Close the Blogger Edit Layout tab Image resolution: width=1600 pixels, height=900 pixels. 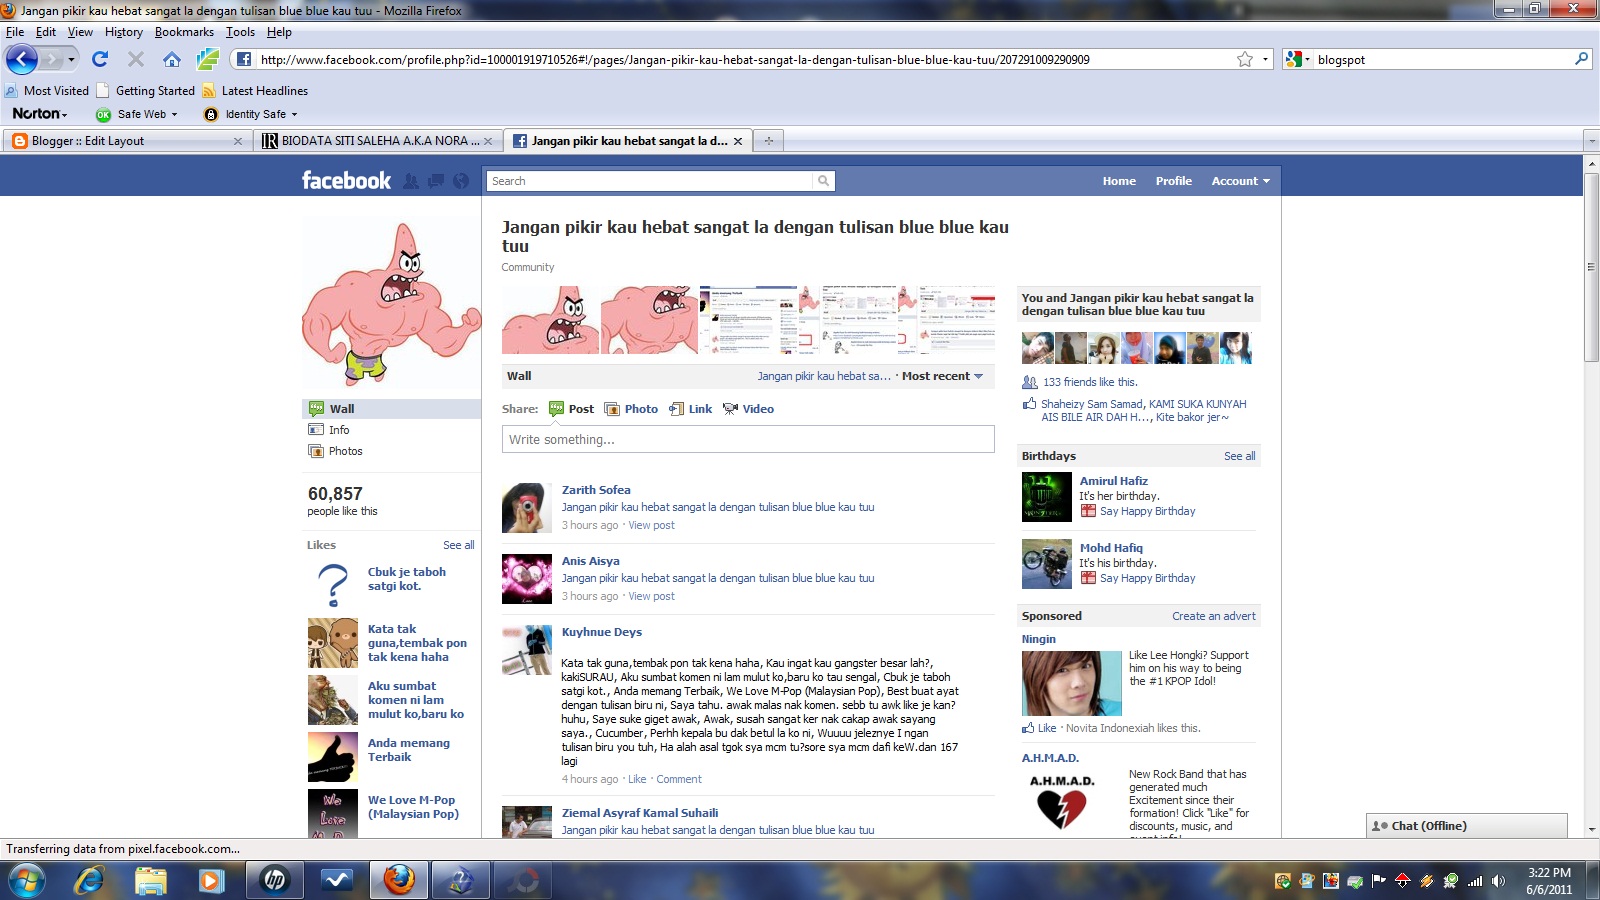point(237,141)
